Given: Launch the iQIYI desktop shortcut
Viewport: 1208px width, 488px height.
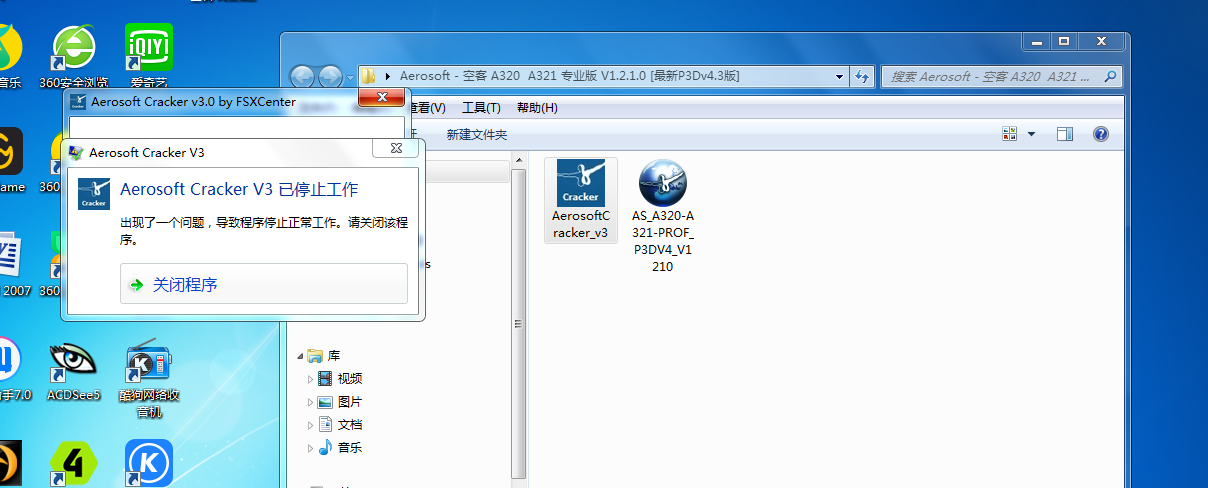Looking at the screenshot, I should click(149, 55).
